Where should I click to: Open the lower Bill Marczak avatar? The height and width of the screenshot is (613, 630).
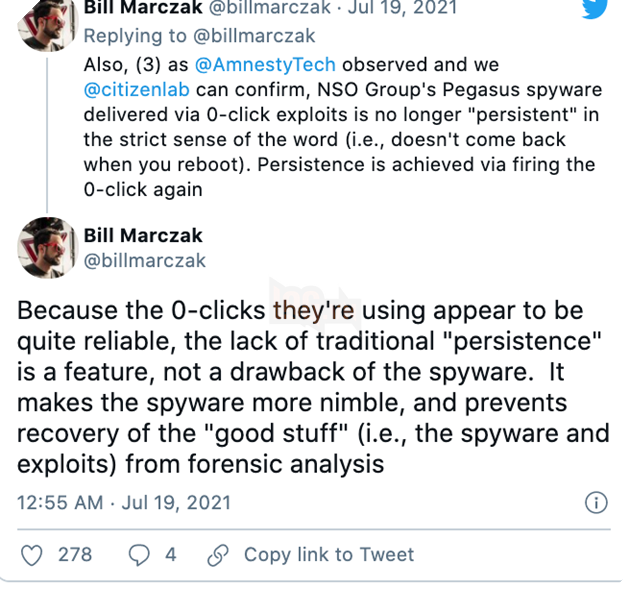coord(48,246)
